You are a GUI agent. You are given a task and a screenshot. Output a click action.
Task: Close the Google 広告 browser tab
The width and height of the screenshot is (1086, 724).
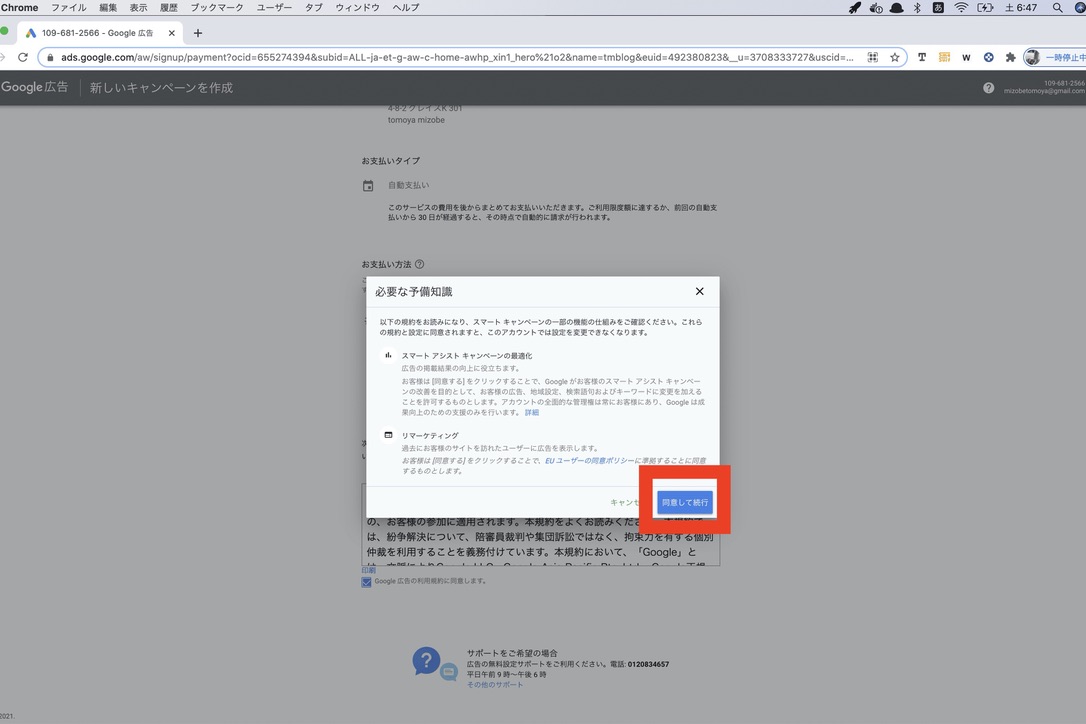(x=172, y=33)
